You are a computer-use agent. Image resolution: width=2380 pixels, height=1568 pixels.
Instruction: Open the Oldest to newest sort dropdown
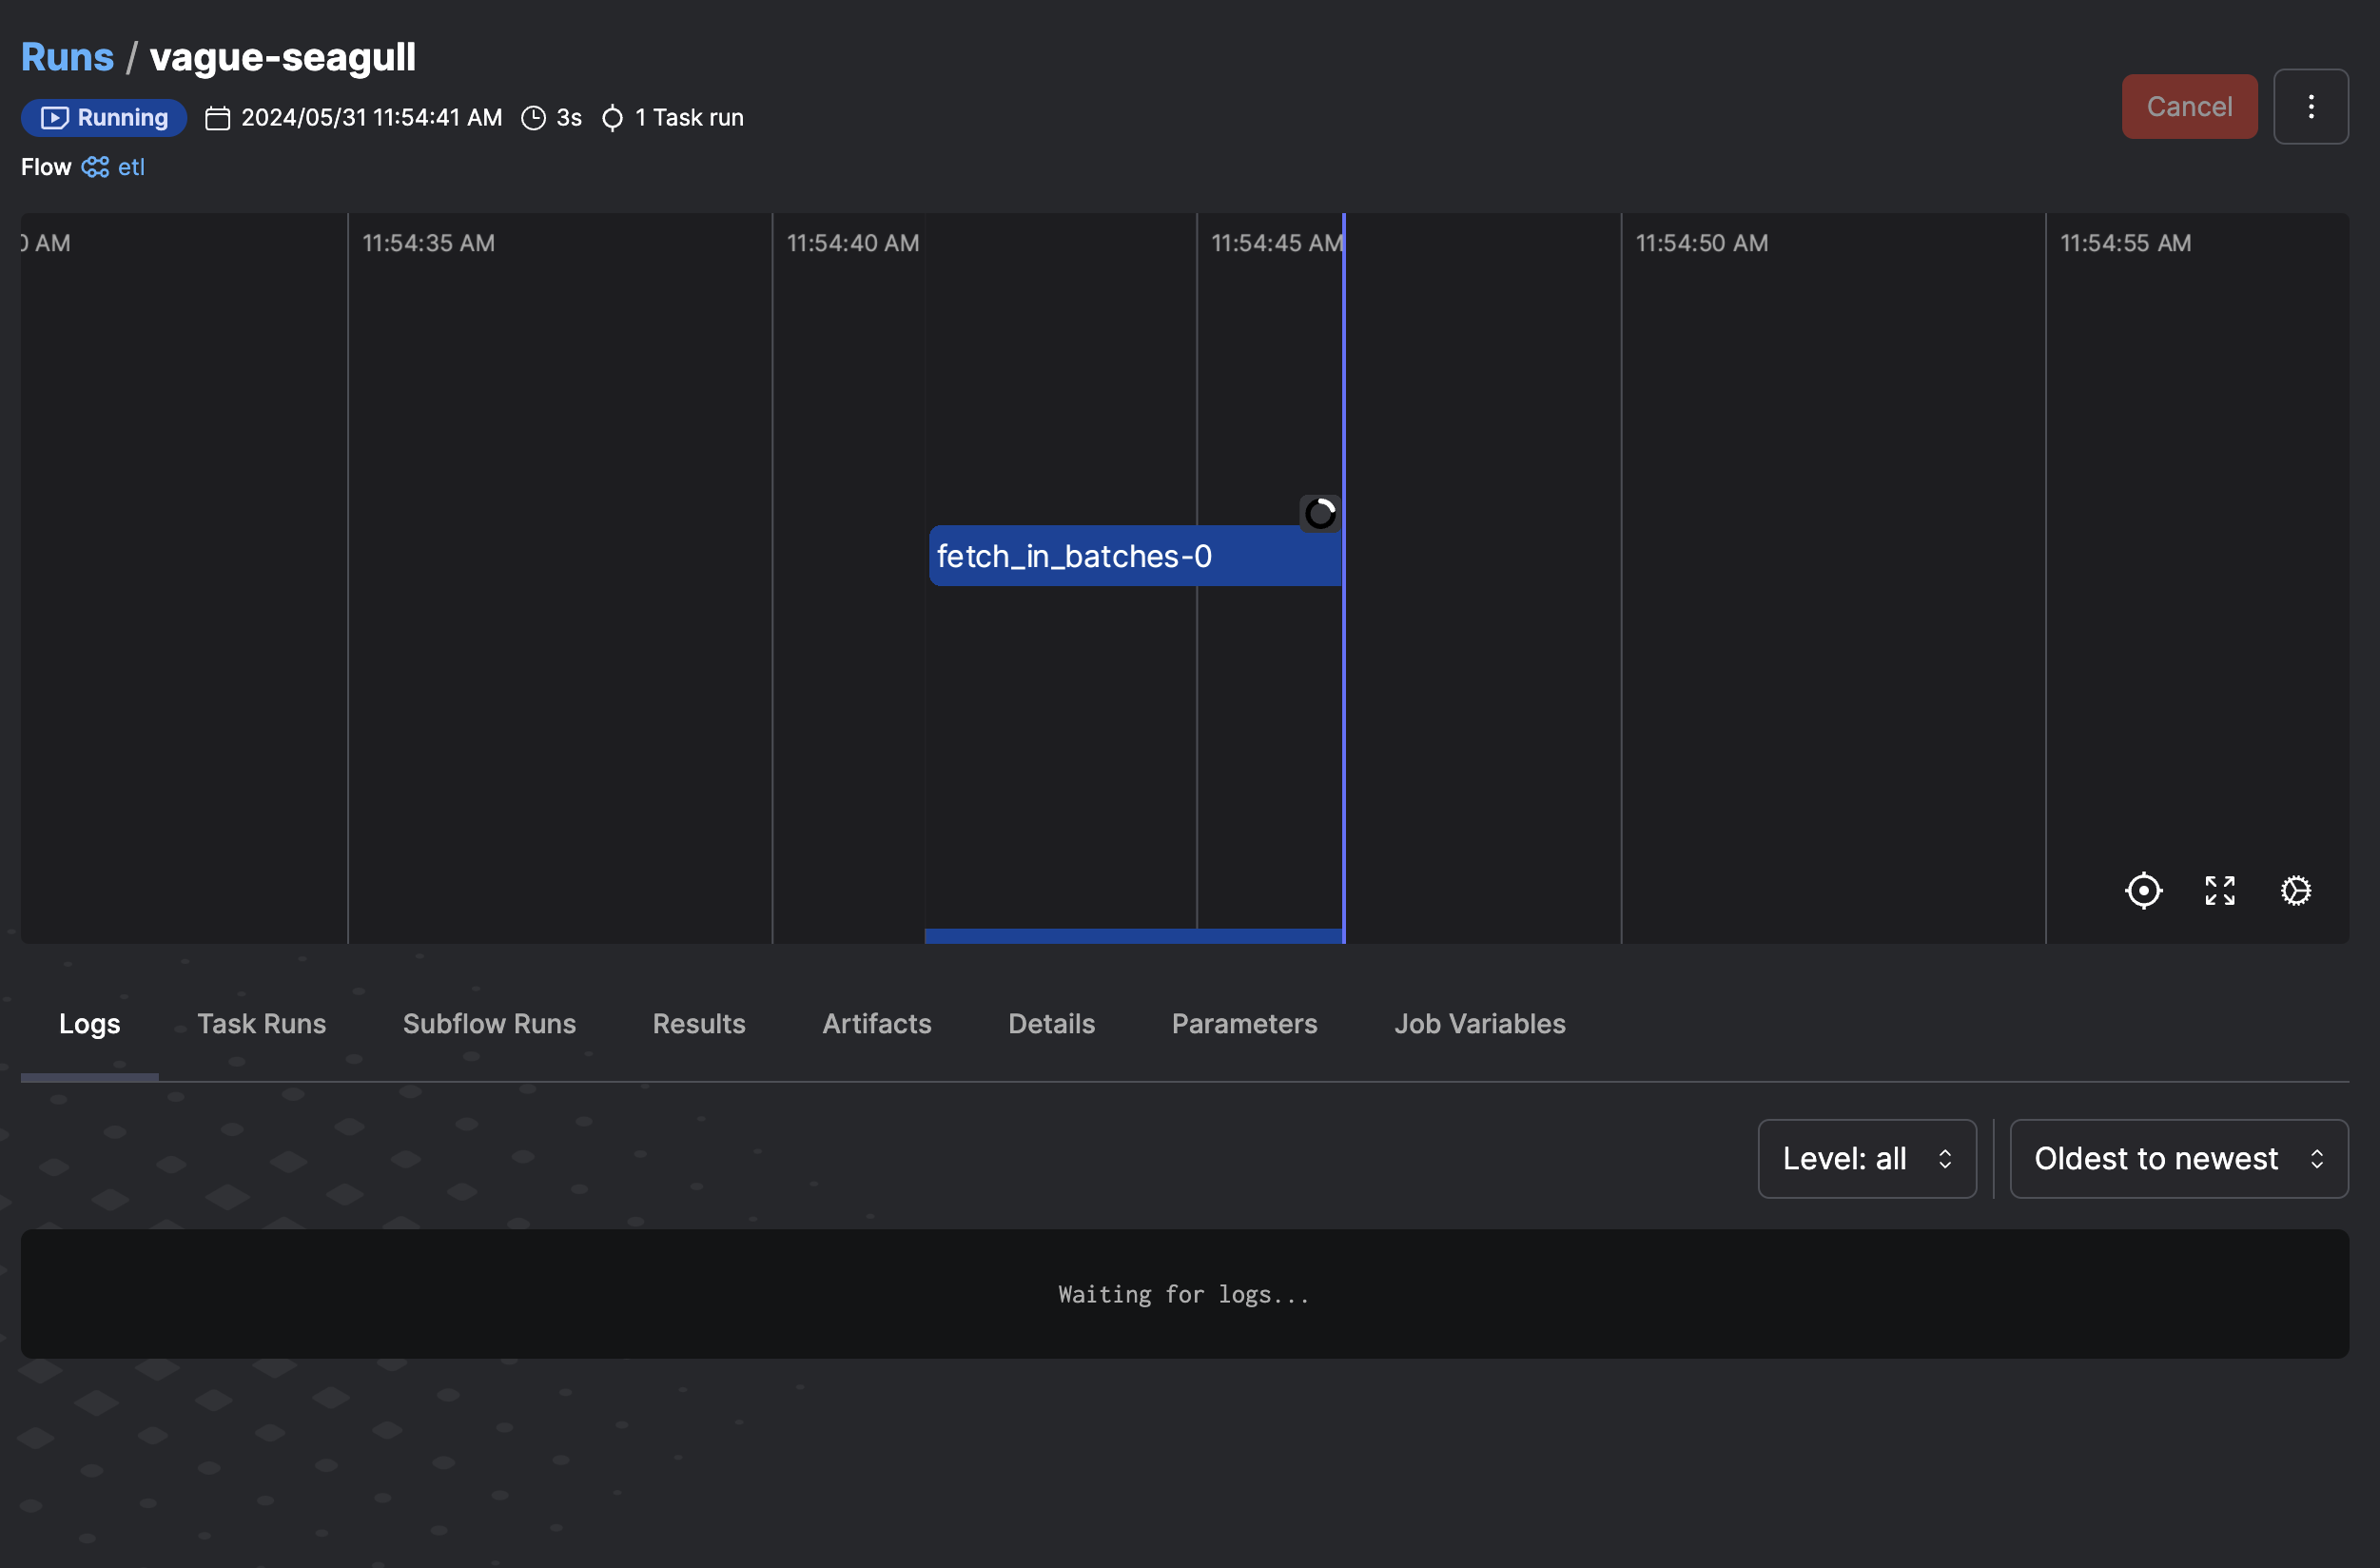pos(2178,1158)
